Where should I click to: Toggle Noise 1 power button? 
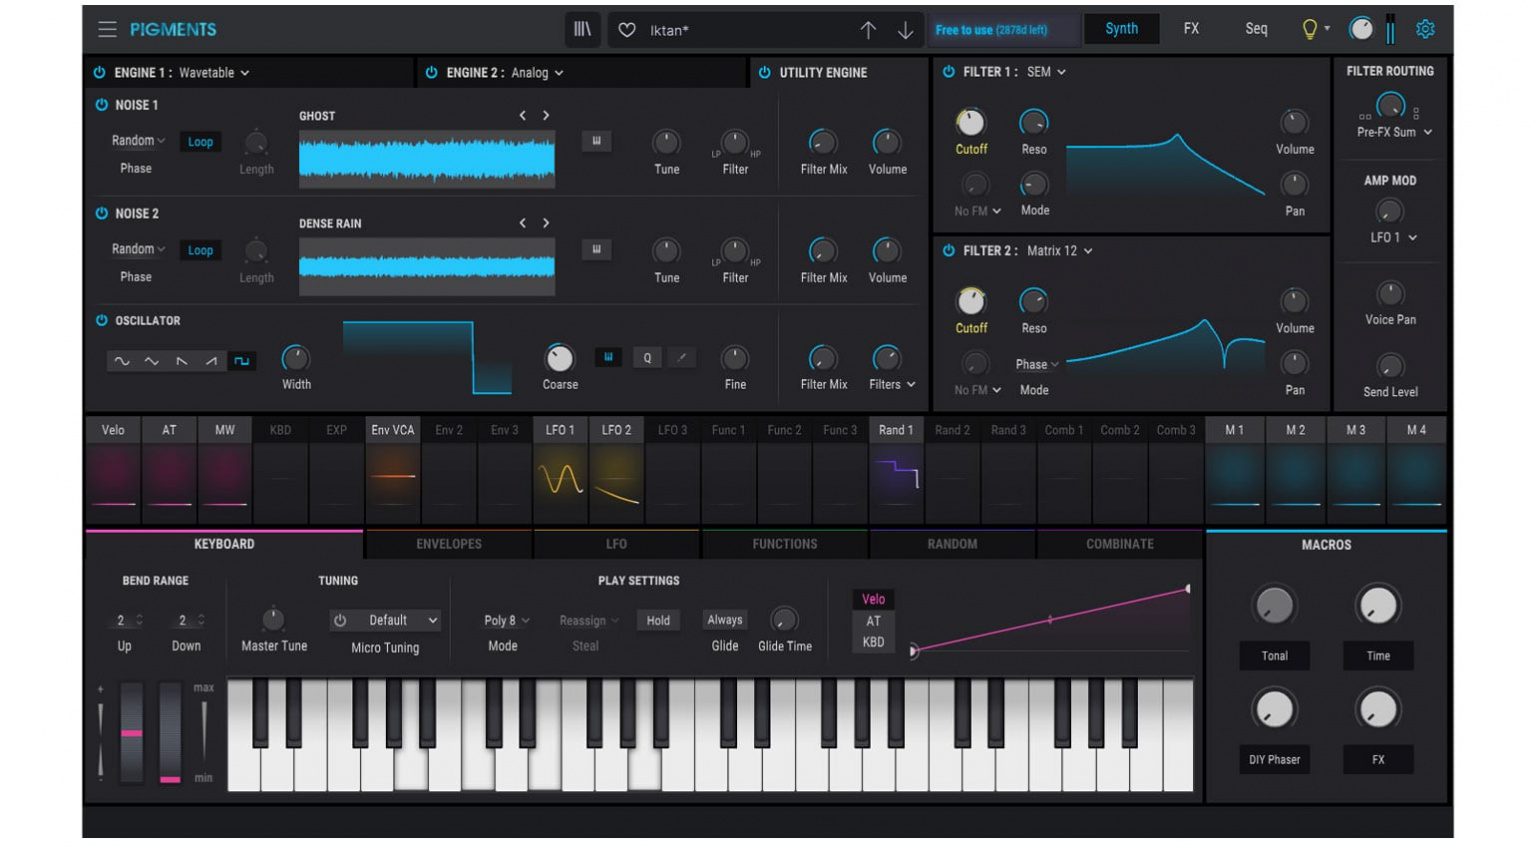tap(101, 105)
